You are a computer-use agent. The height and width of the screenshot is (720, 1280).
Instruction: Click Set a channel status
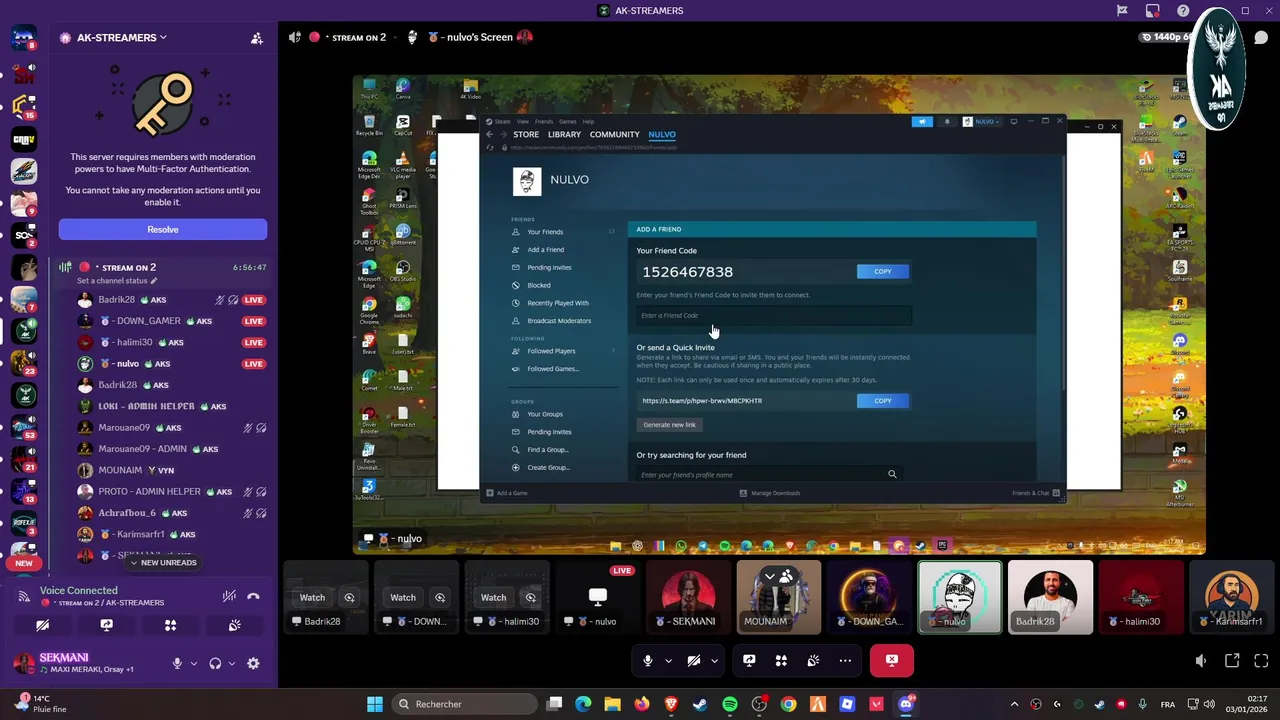[x=117, y=281]
